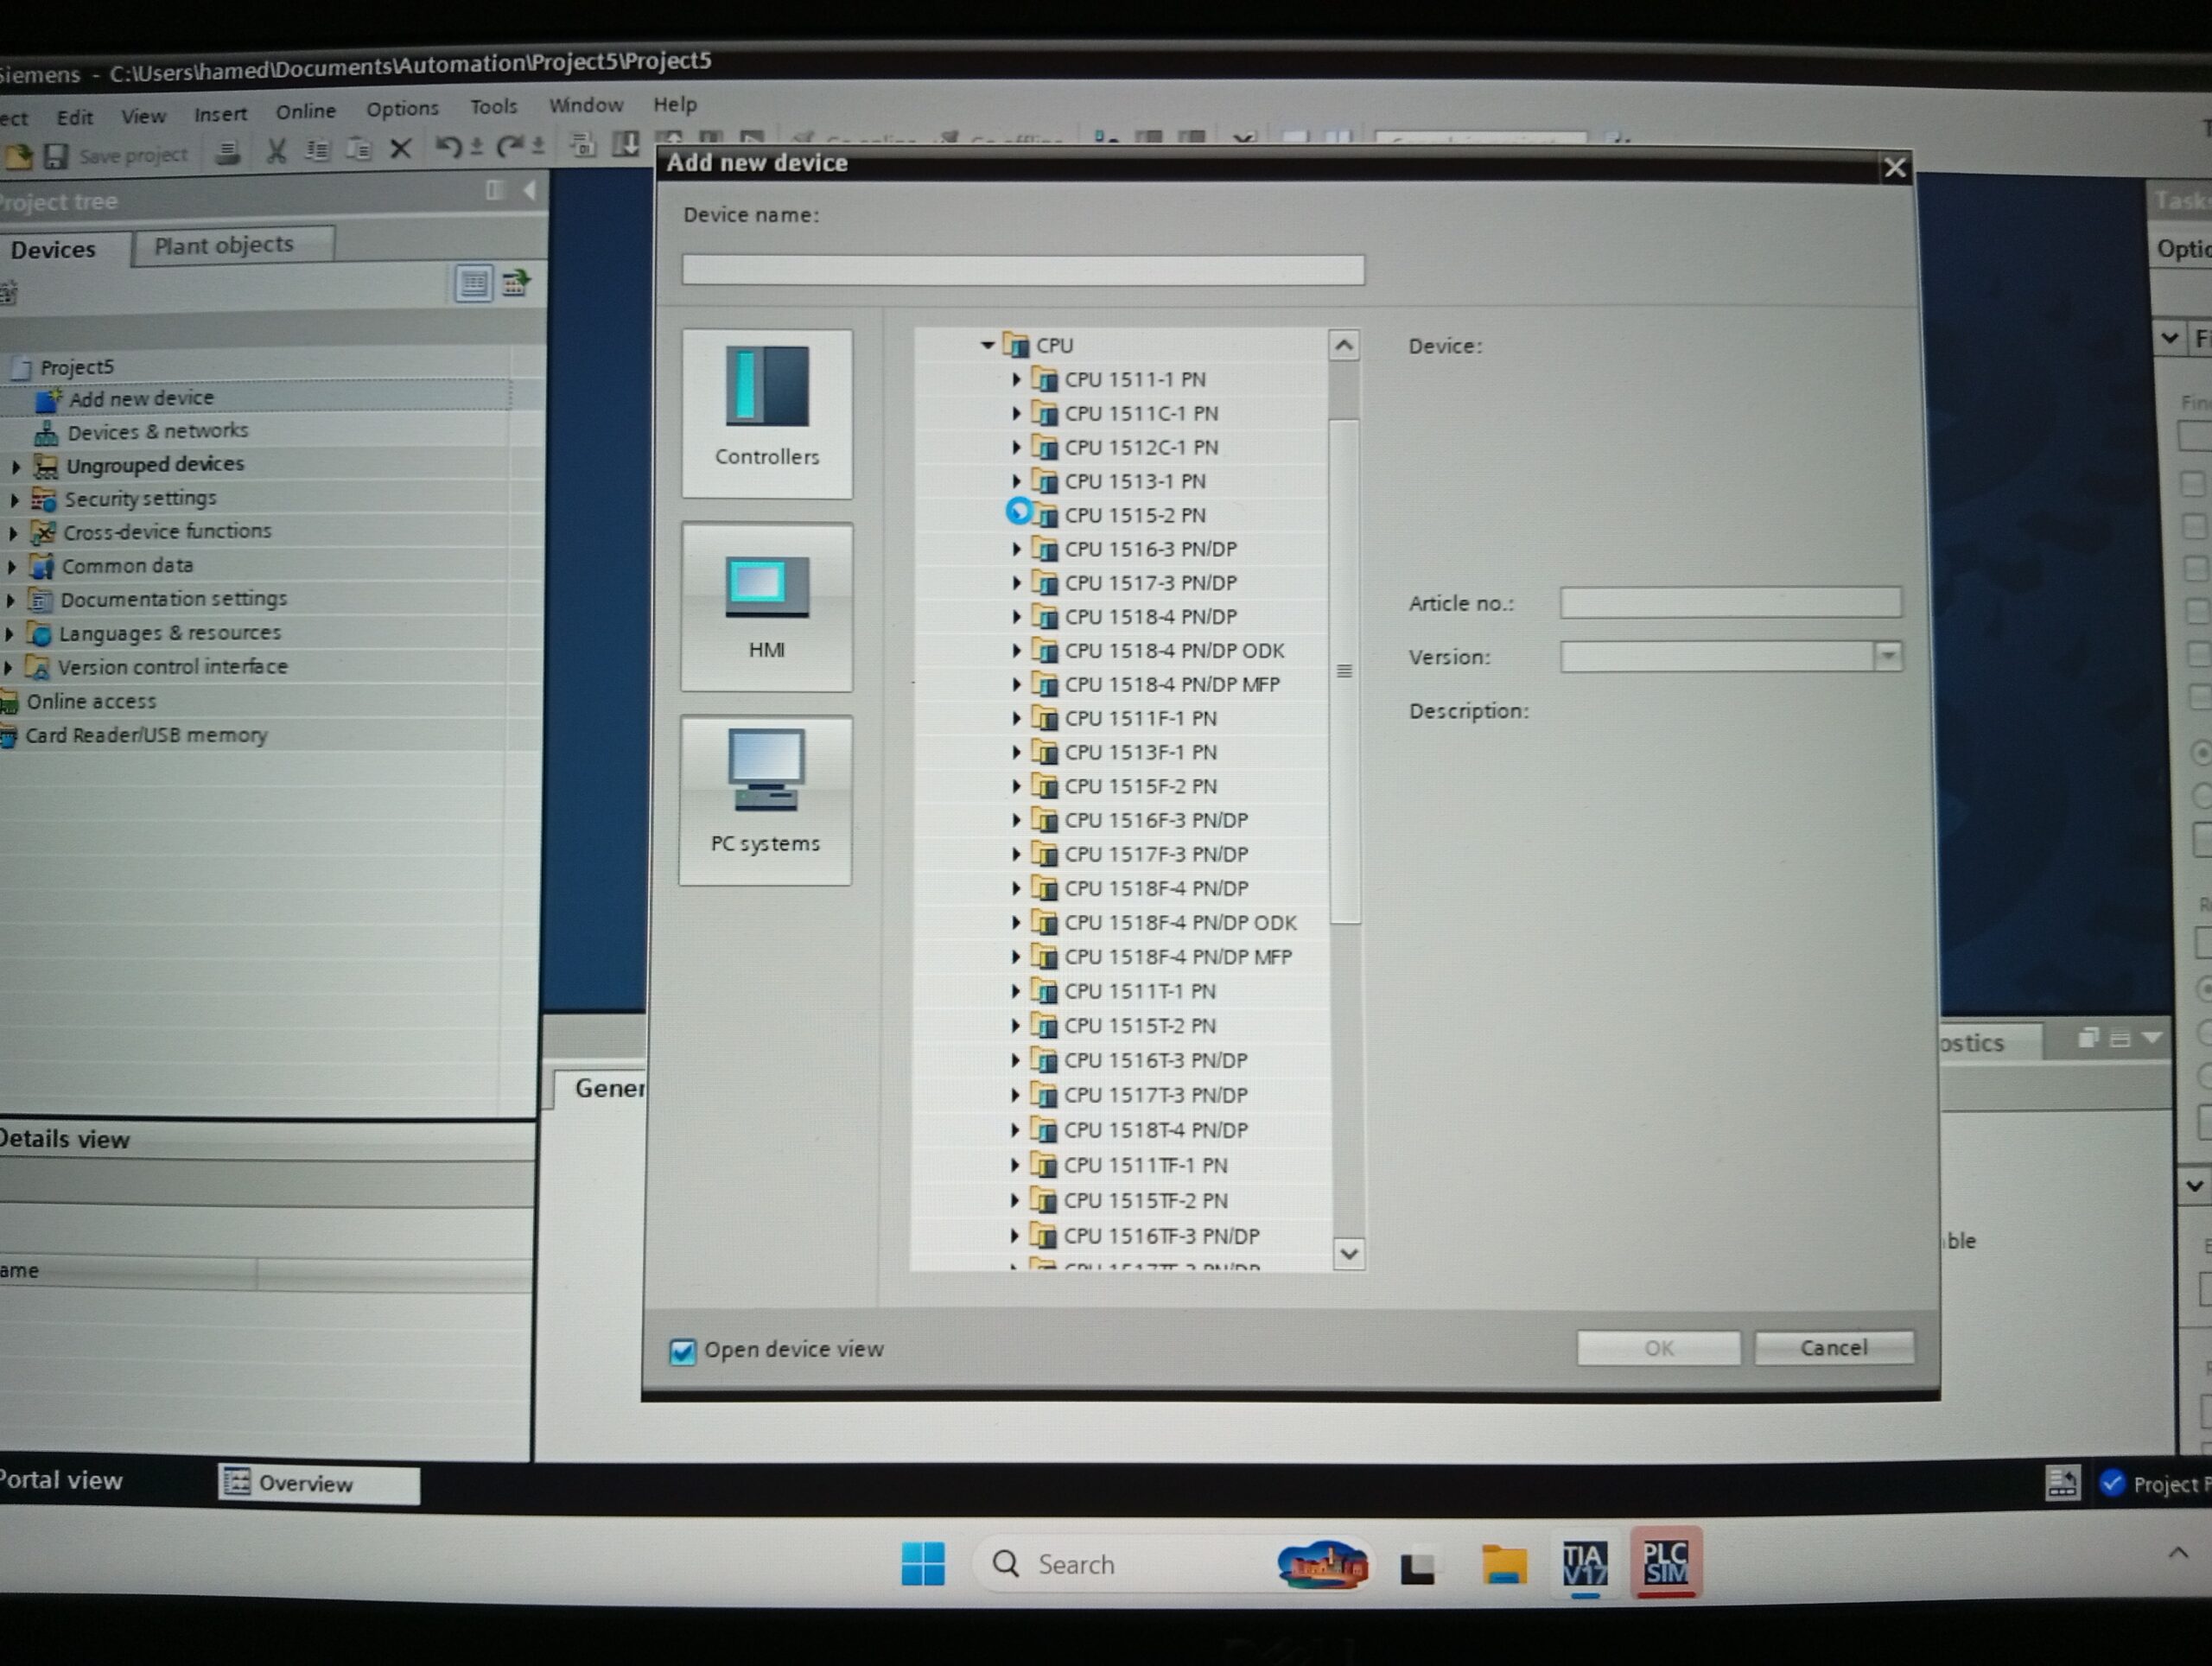Open TIA V17 from the taskbar
Screen dimensions: 2212x1666
coord(1585,1563)
